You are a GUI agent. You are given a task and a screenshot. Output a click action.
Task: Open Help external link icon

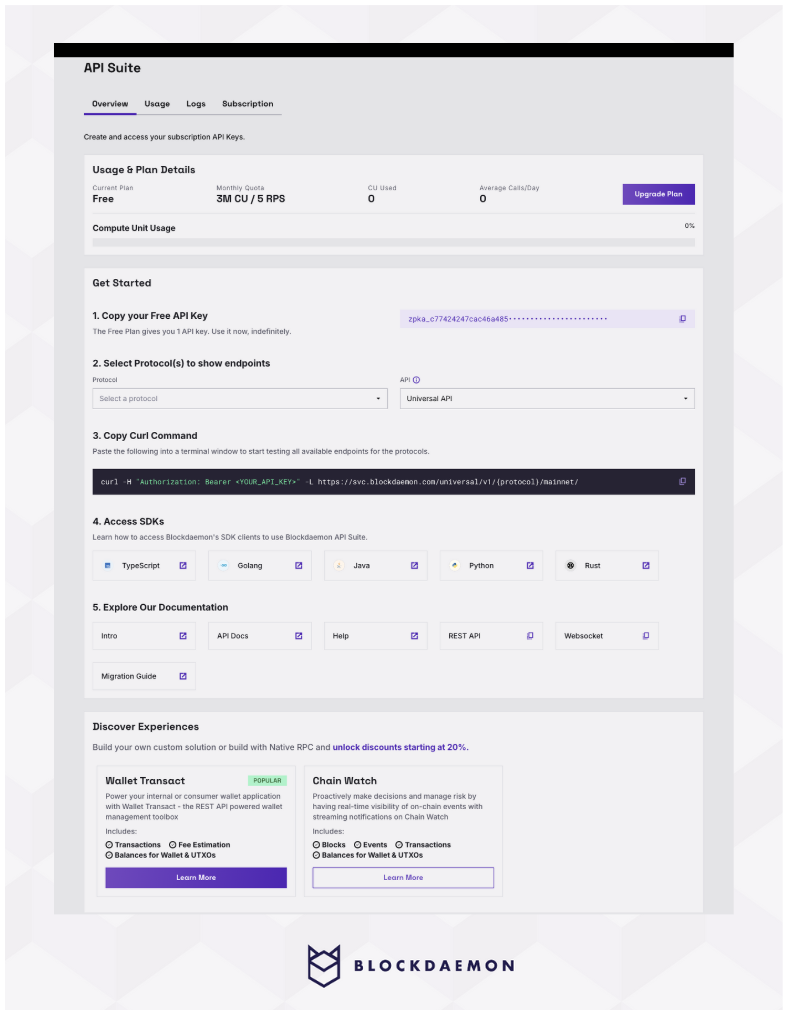(414, 636)
